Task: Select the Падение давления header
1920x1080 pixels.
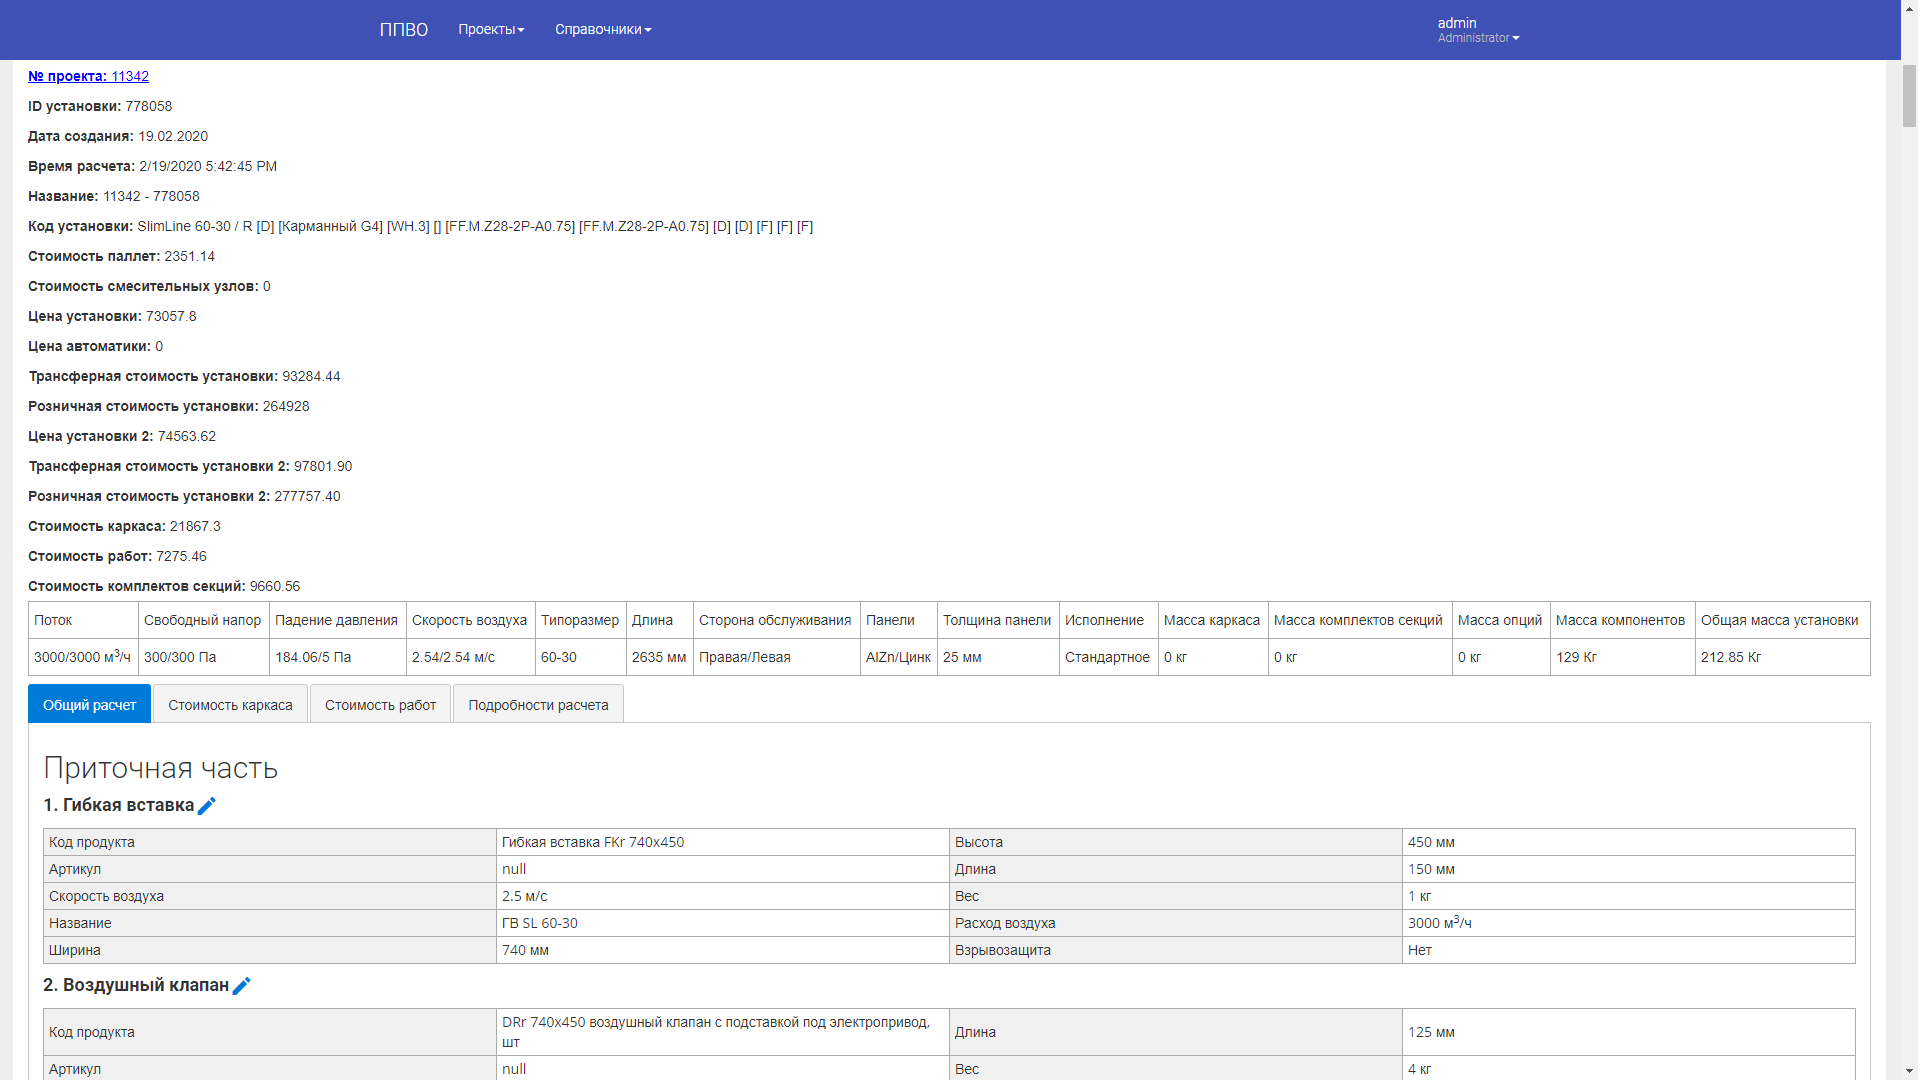Action: pyautogui.click(x=336, y=620)
